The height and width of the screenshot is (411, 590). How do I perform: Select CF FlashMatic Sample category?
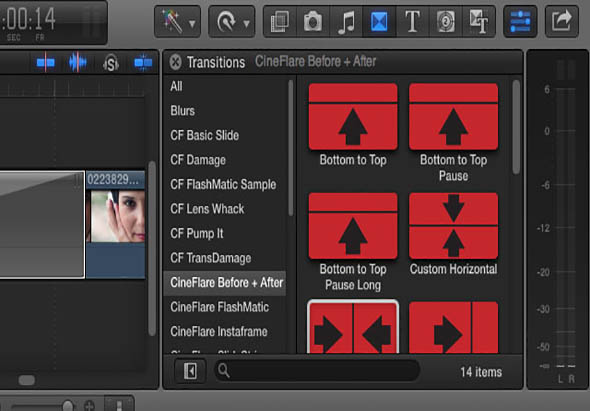coord(225,184)
